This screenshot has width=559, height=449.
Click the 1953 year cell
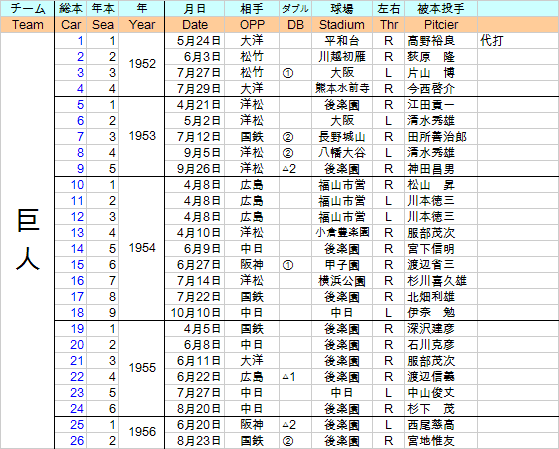[x=142, y=136]
